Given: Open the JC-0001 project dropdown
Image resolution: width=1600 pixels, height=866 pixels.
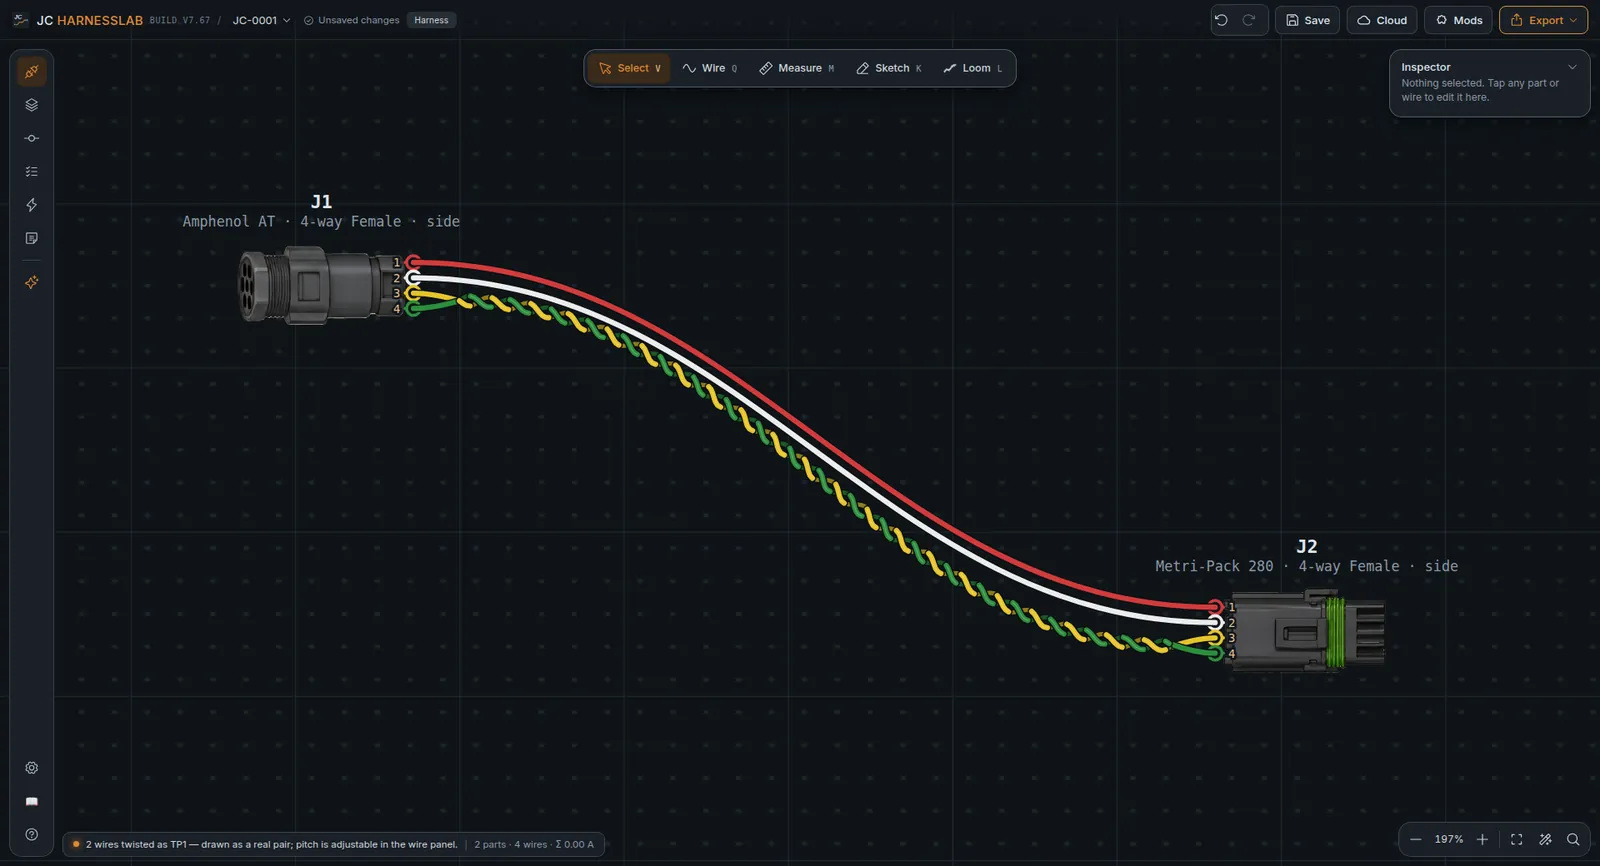Looking at the screenshot, I should click(261, 20).
